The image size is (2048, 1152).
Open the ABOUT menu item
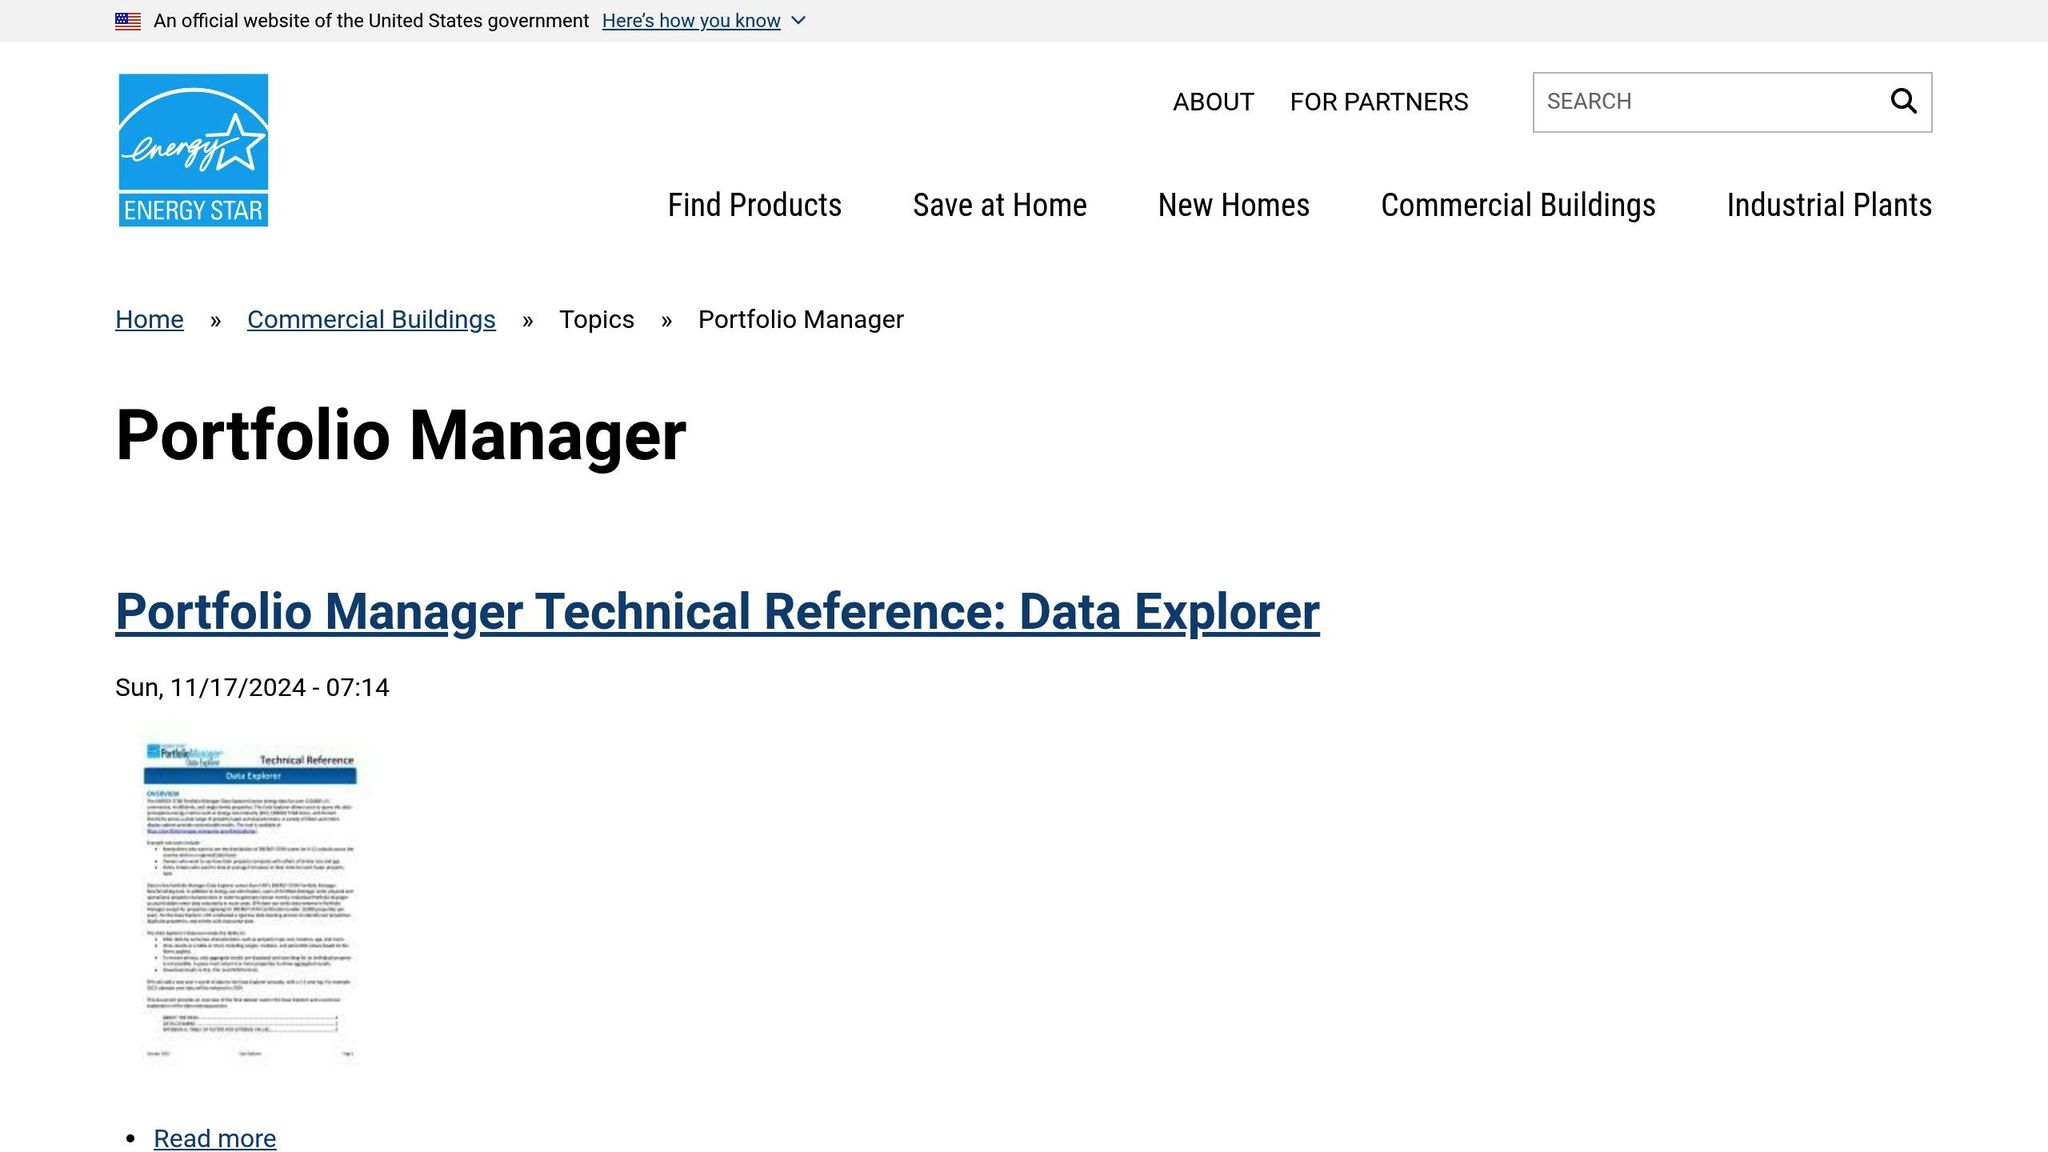point(1213,102)
